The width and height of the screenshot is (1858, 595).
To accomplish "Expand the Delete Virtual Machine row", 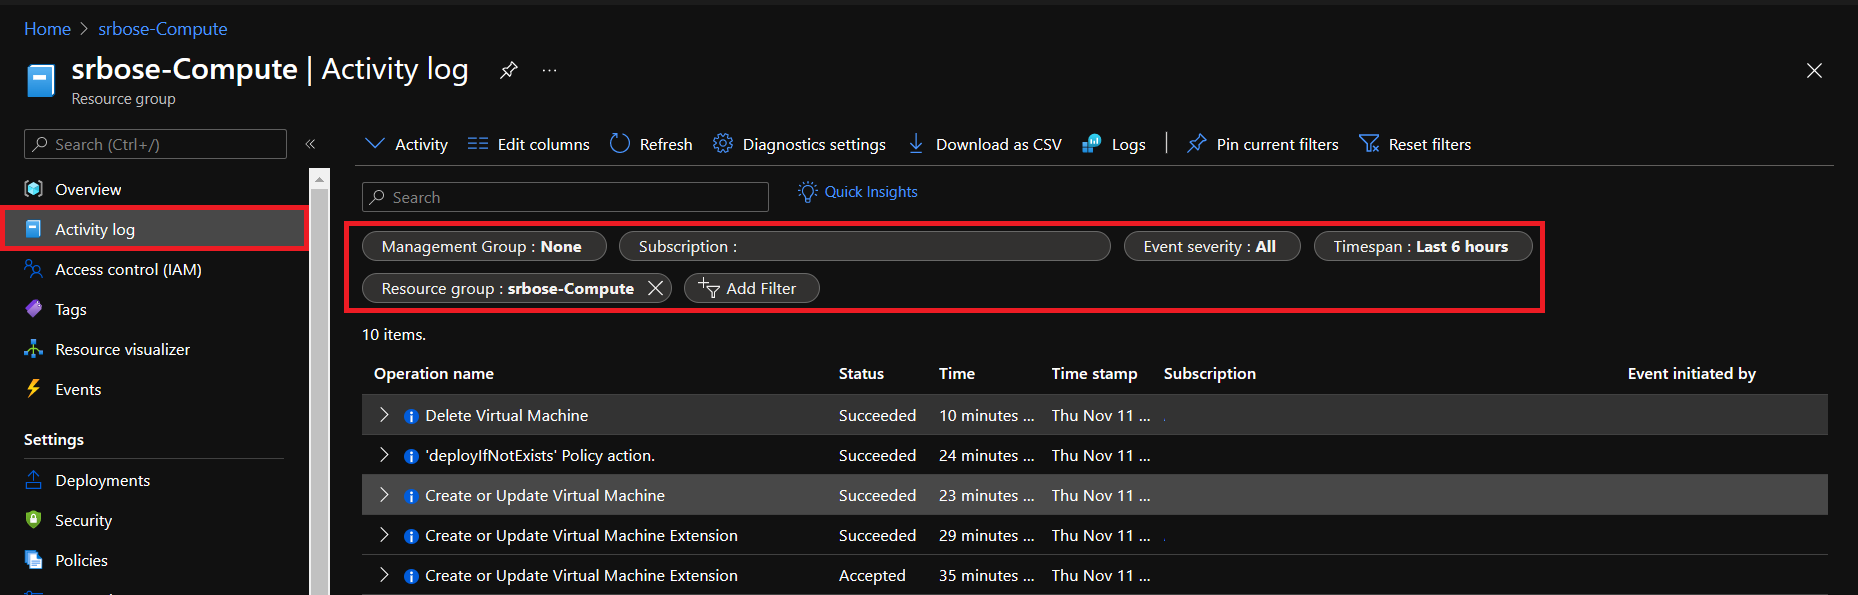I will (384, 415).
